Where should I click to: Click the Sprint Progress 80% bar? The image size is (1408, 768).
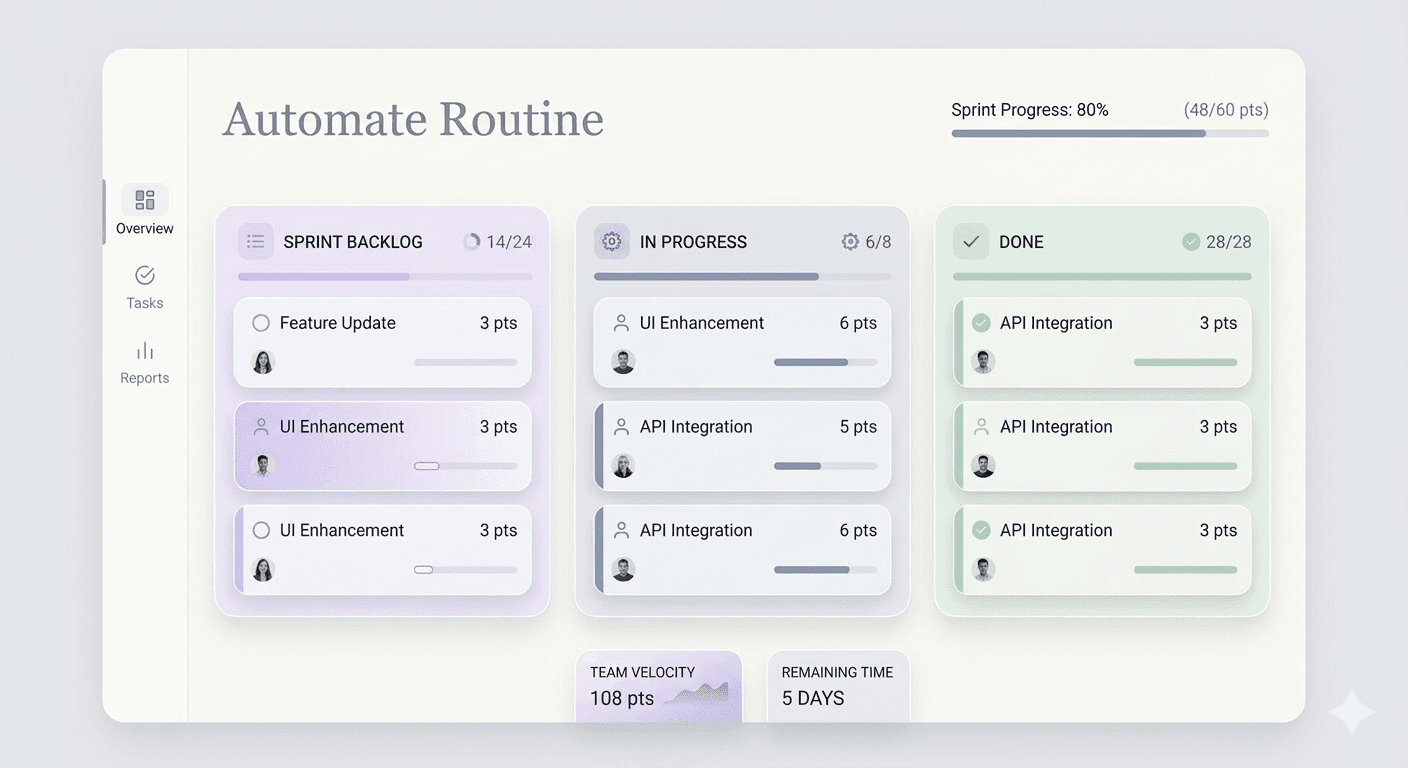1109,133
